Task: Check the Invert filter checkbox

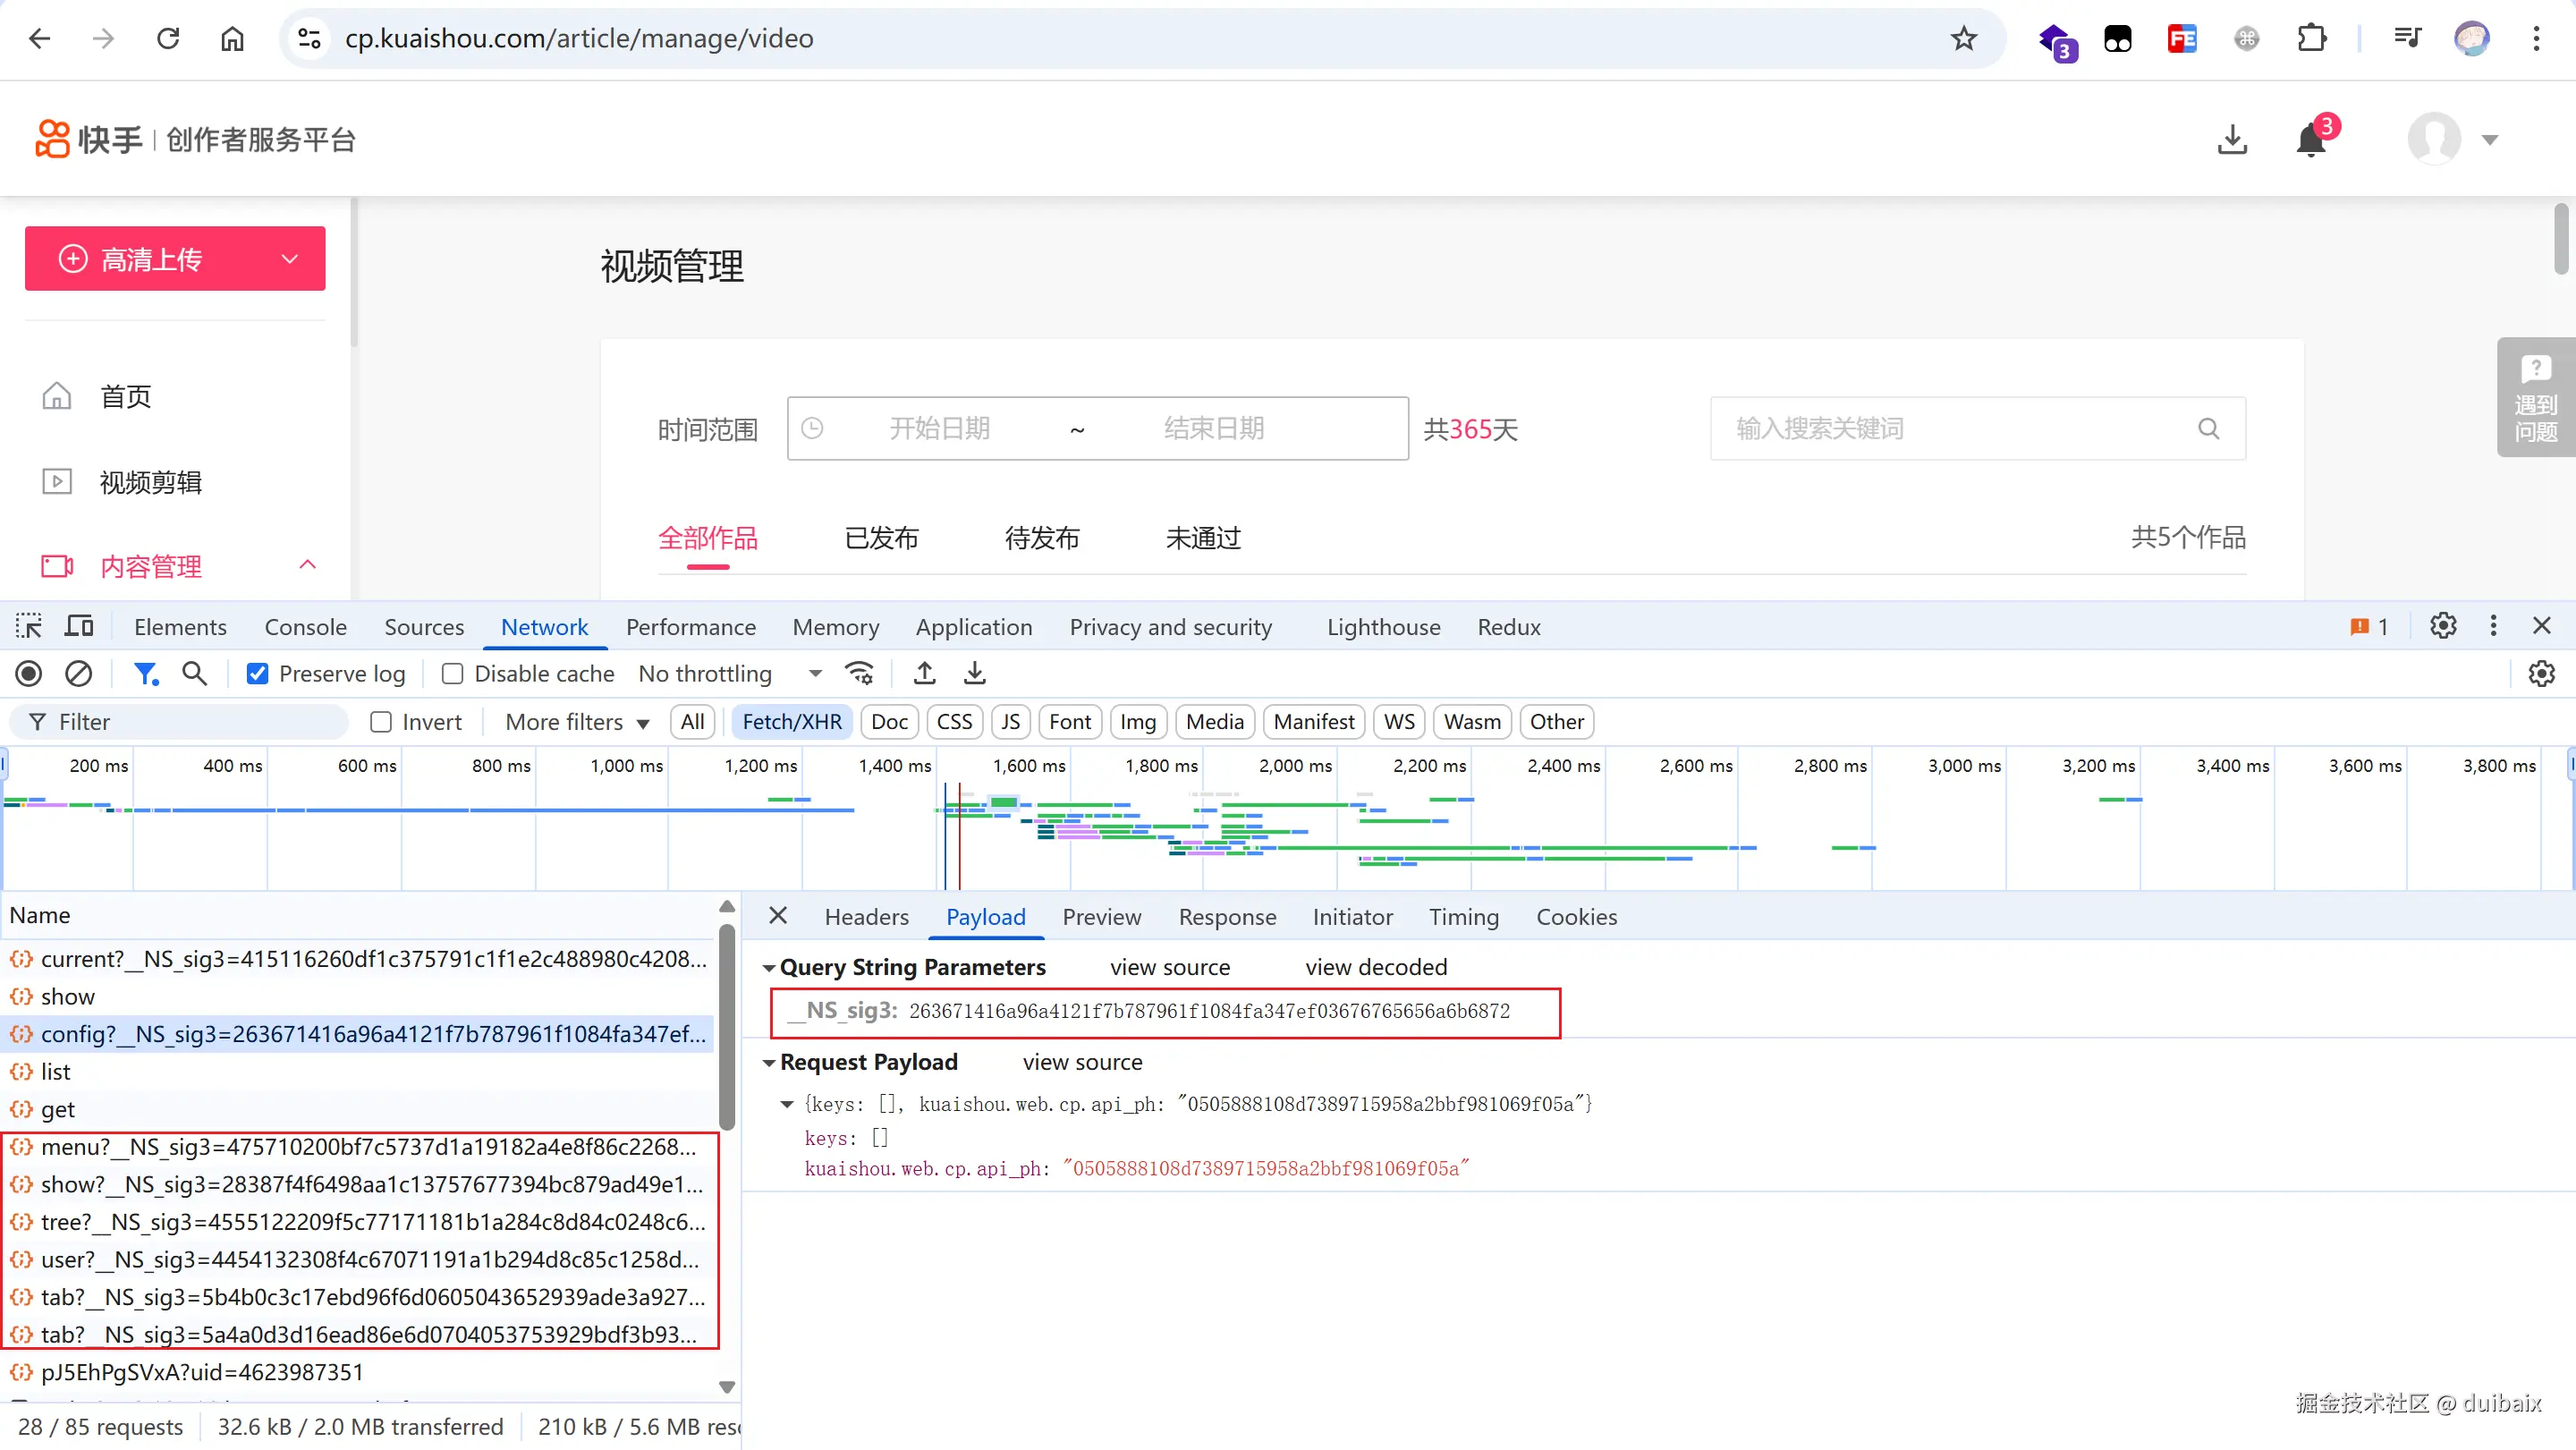Action: pos(381,722)
